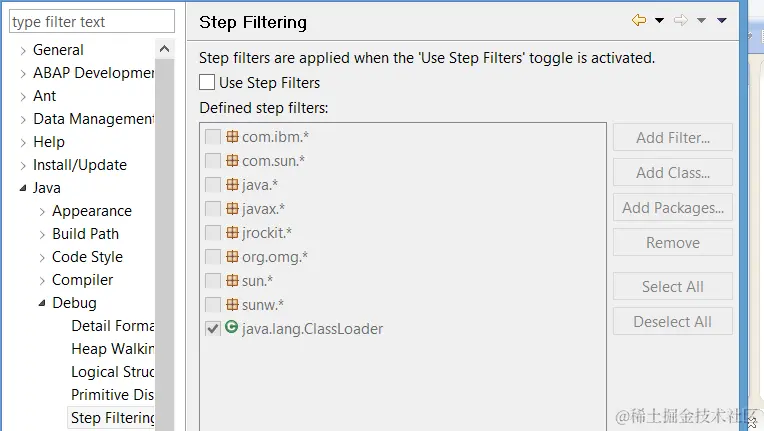
Task: Toggle the com.sun.* filter checkbox
Action: (212, 161)
